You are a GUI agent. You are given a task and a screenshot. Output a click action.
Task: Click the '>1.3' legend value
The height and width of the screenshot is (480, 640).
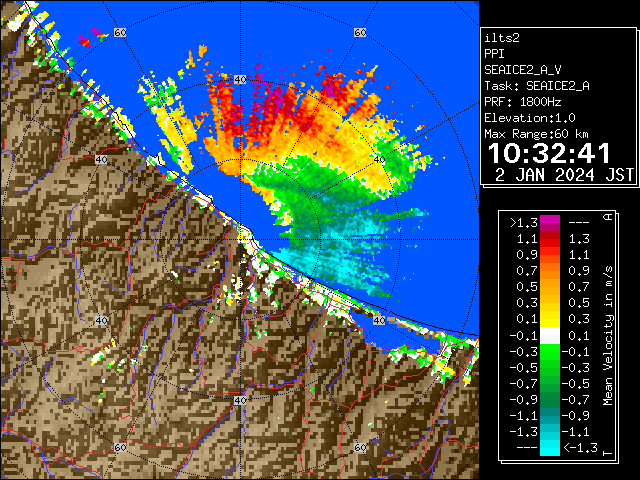tap(523, 222)
